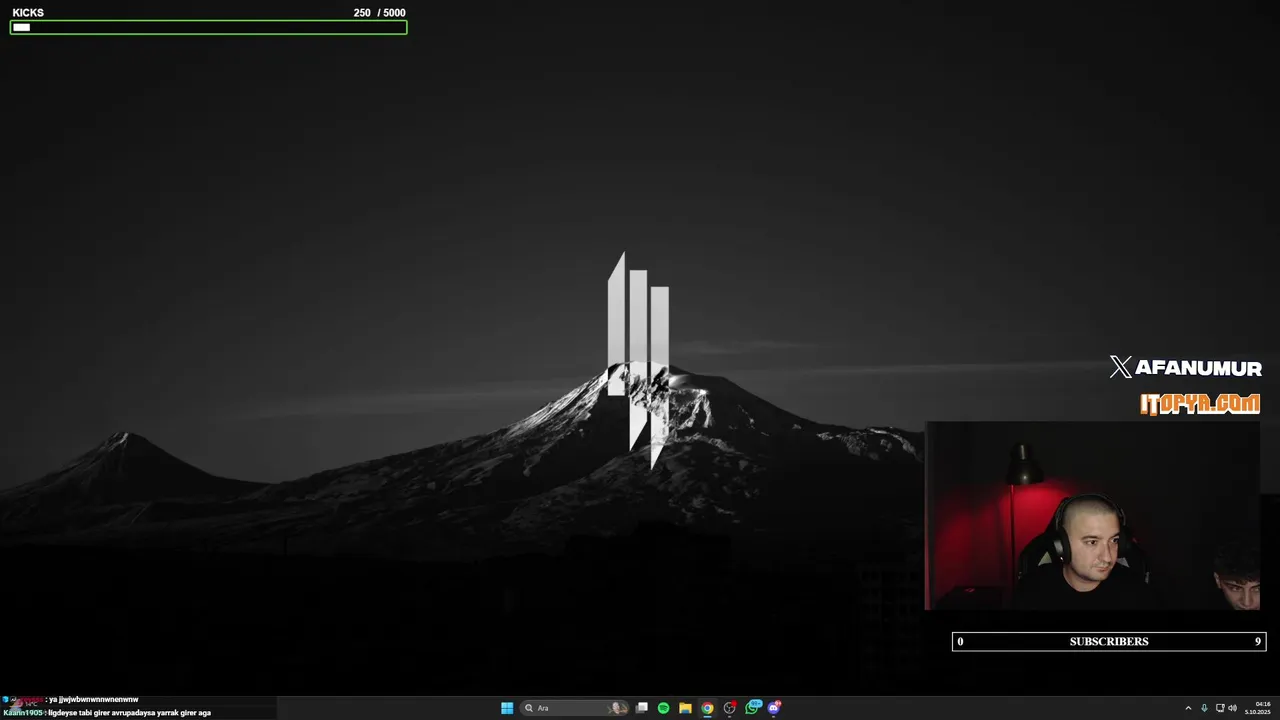The height and width of the screenshot is (720, 1280).
Task: Open Spotify from the taskbar
Action: [663, 708]
